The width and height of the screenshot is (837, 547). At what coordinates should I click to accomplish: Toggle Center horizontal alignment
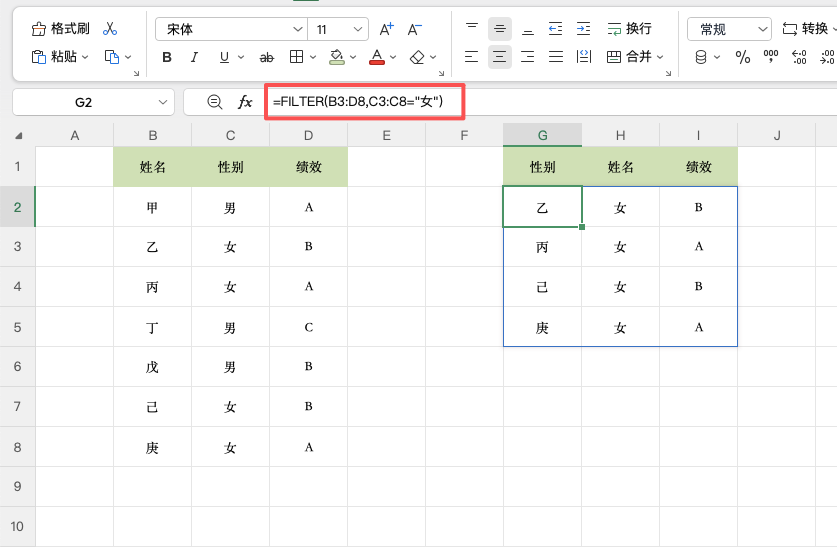click(500, 57)
